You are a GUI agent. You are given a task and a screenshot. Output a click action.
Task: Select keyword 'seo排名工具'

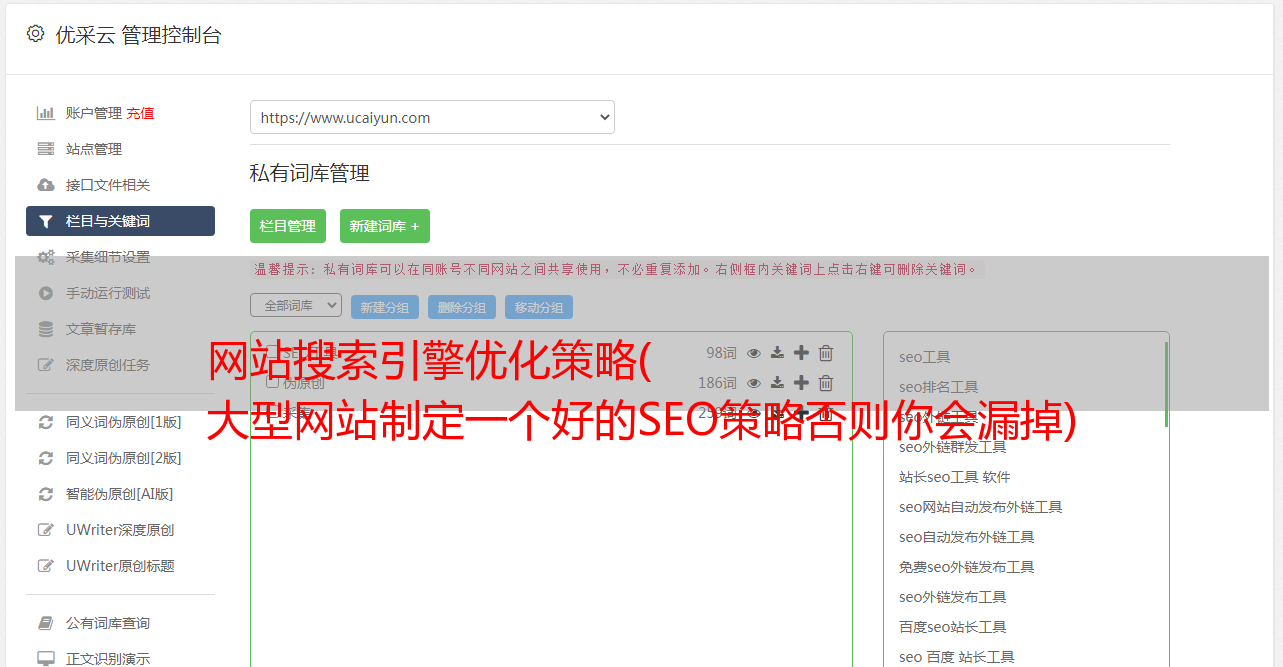pyautogui.click(x=939, y=387)
